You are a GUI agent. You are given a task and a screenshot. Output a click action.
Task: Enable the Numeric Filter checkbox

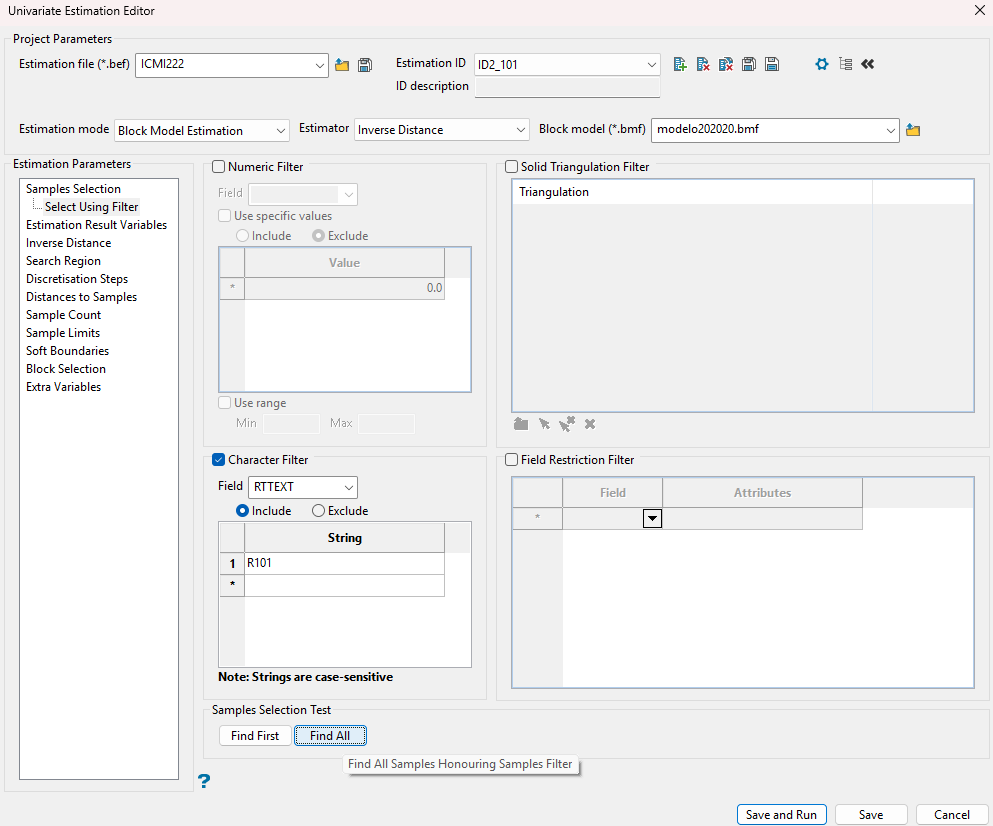point(218,167)
